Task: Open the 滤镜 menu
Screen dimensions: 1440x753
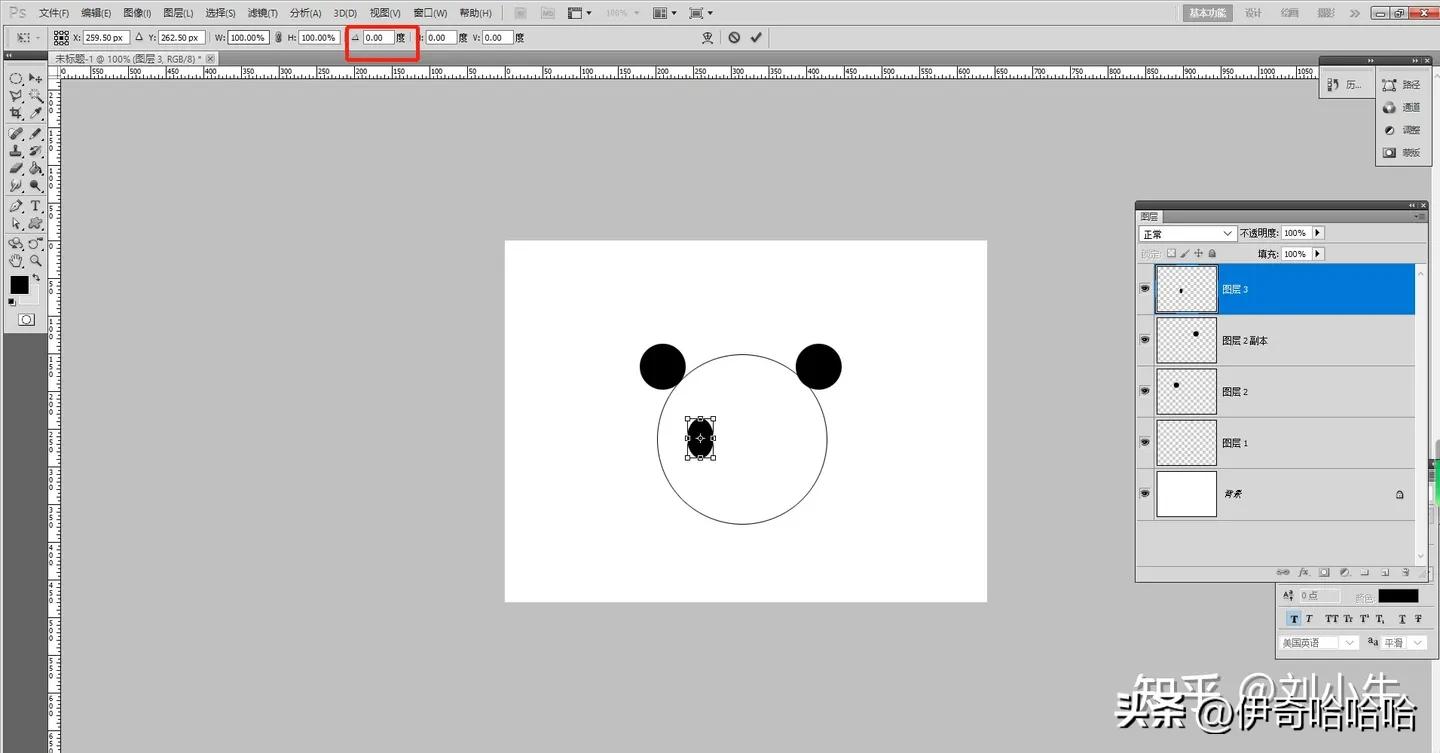Action: pos(261,12)
